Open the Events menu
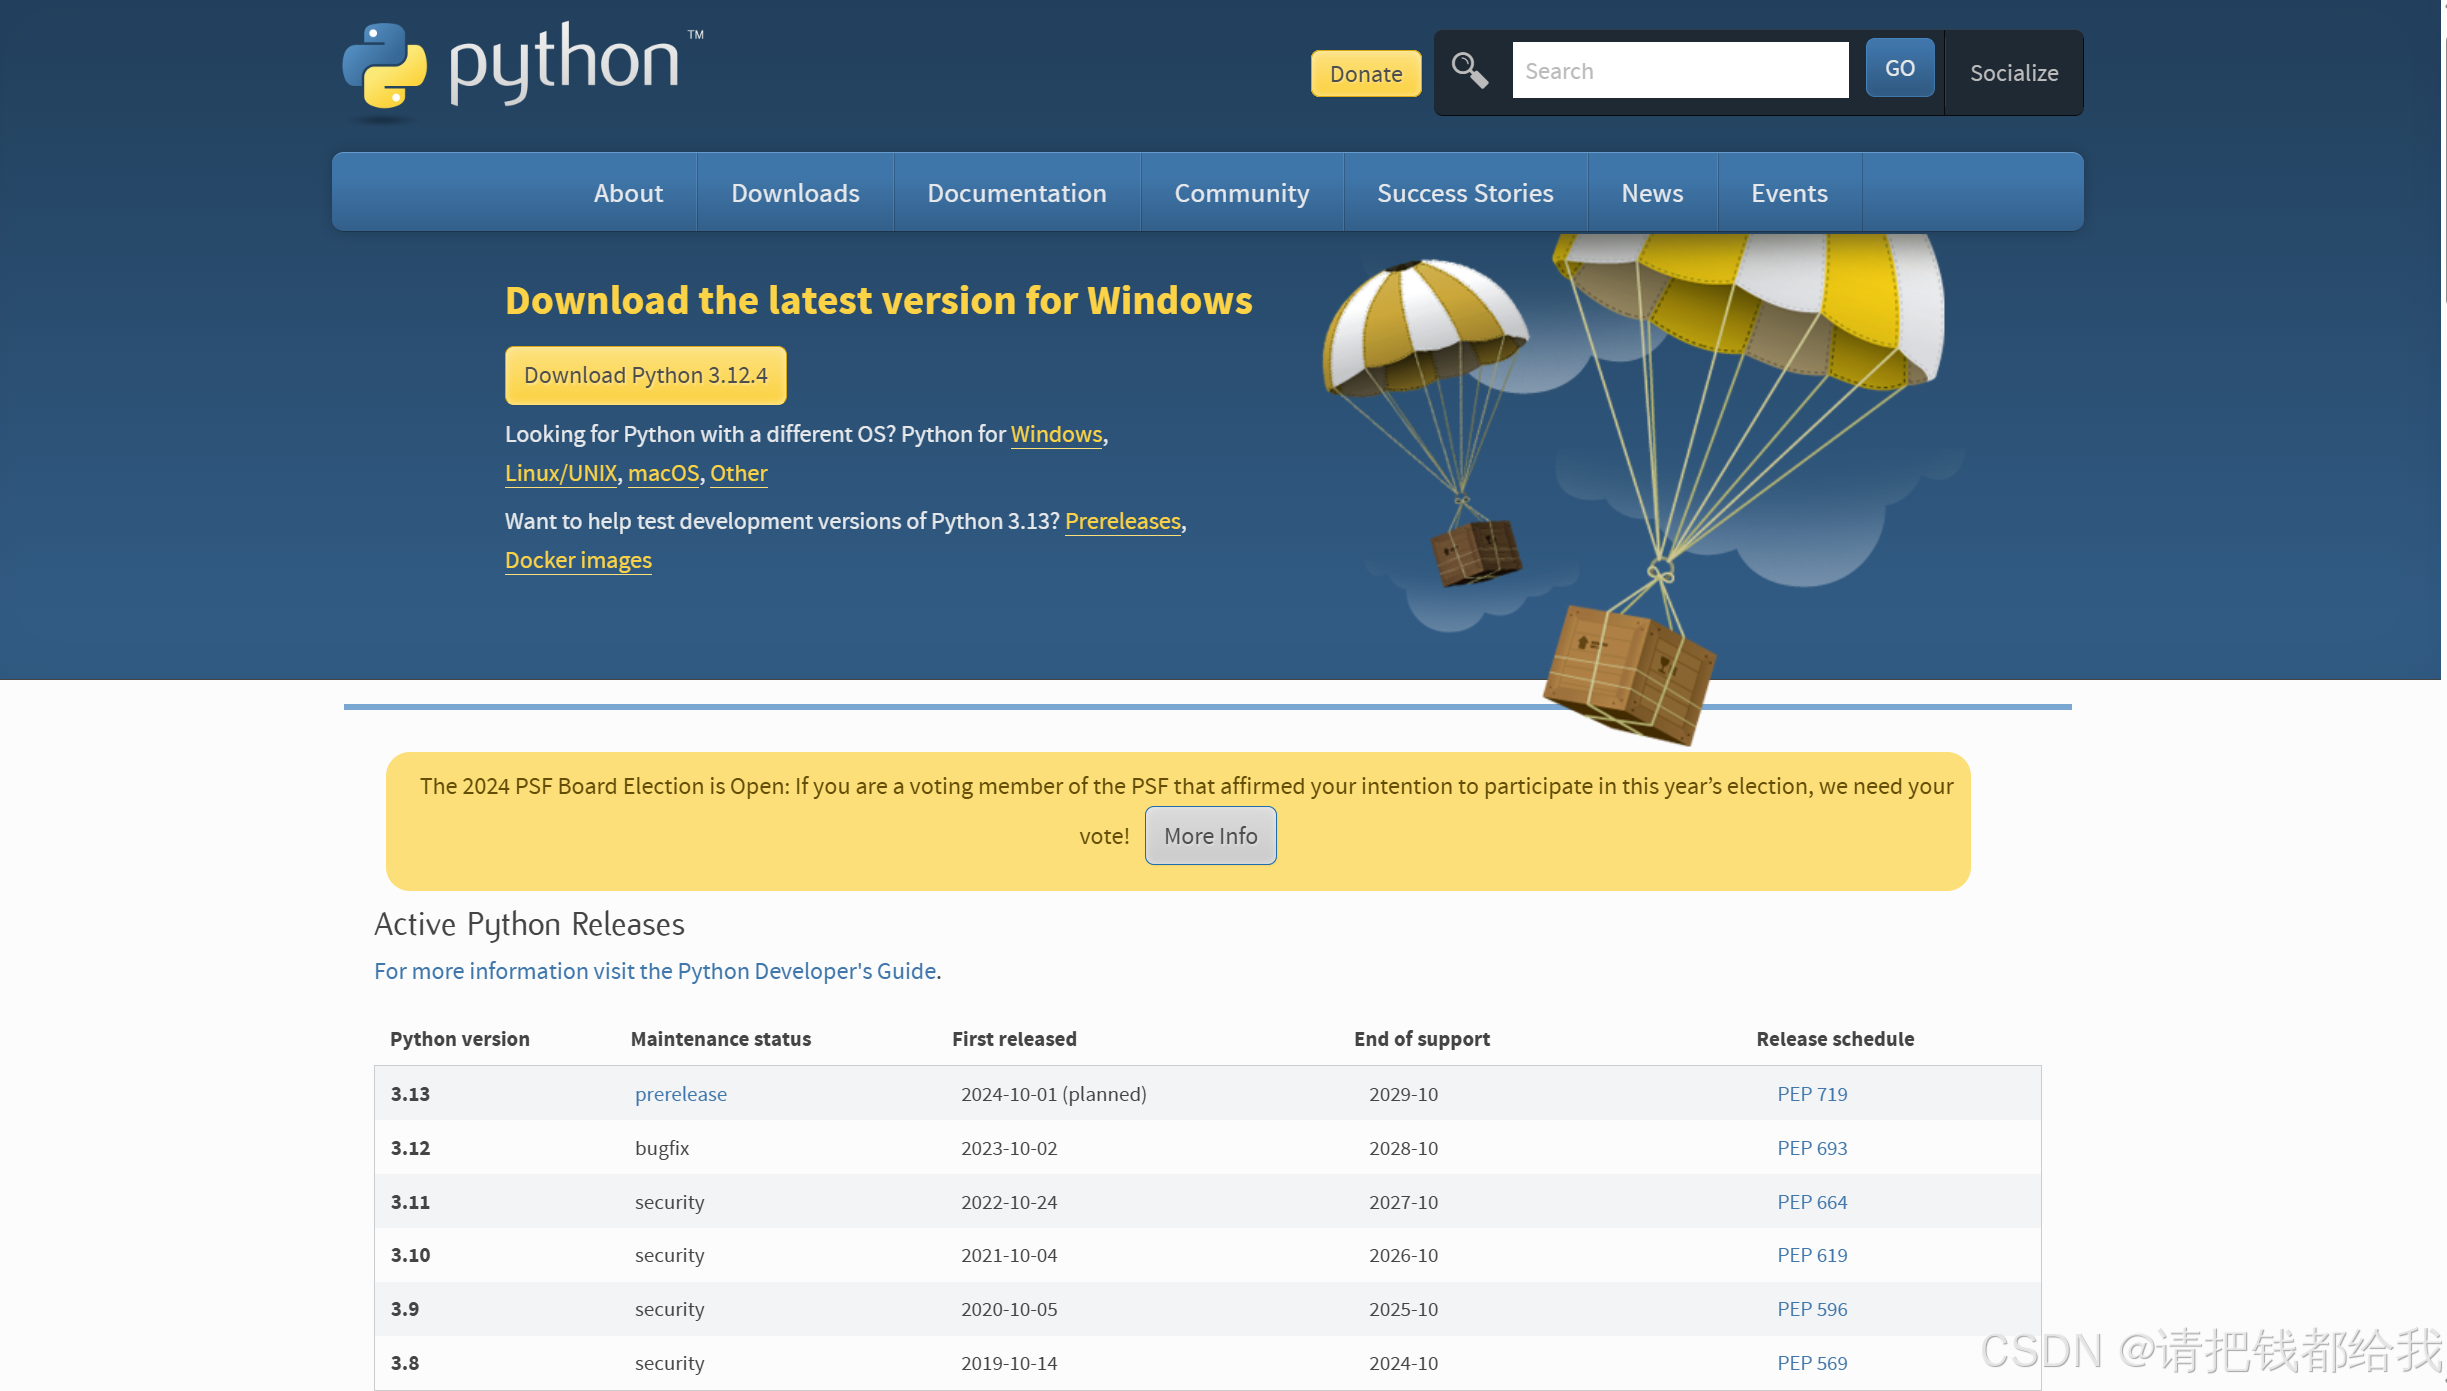 (x=1789, y=193)
